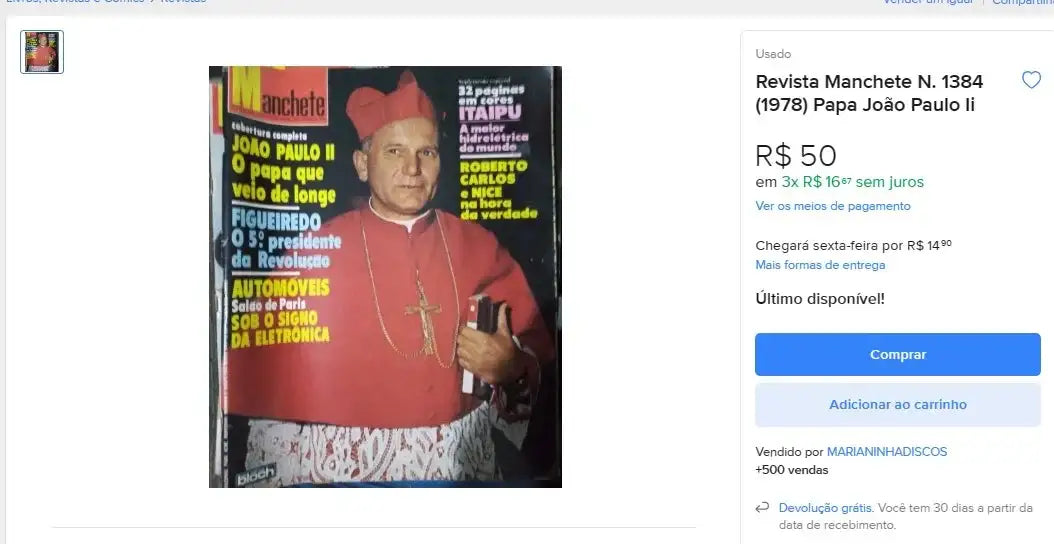Image resolution: width=1054 pixels, height=544 pixels.
Task: Click the Revistas breadcrumb at top
Action: [183, 2]
